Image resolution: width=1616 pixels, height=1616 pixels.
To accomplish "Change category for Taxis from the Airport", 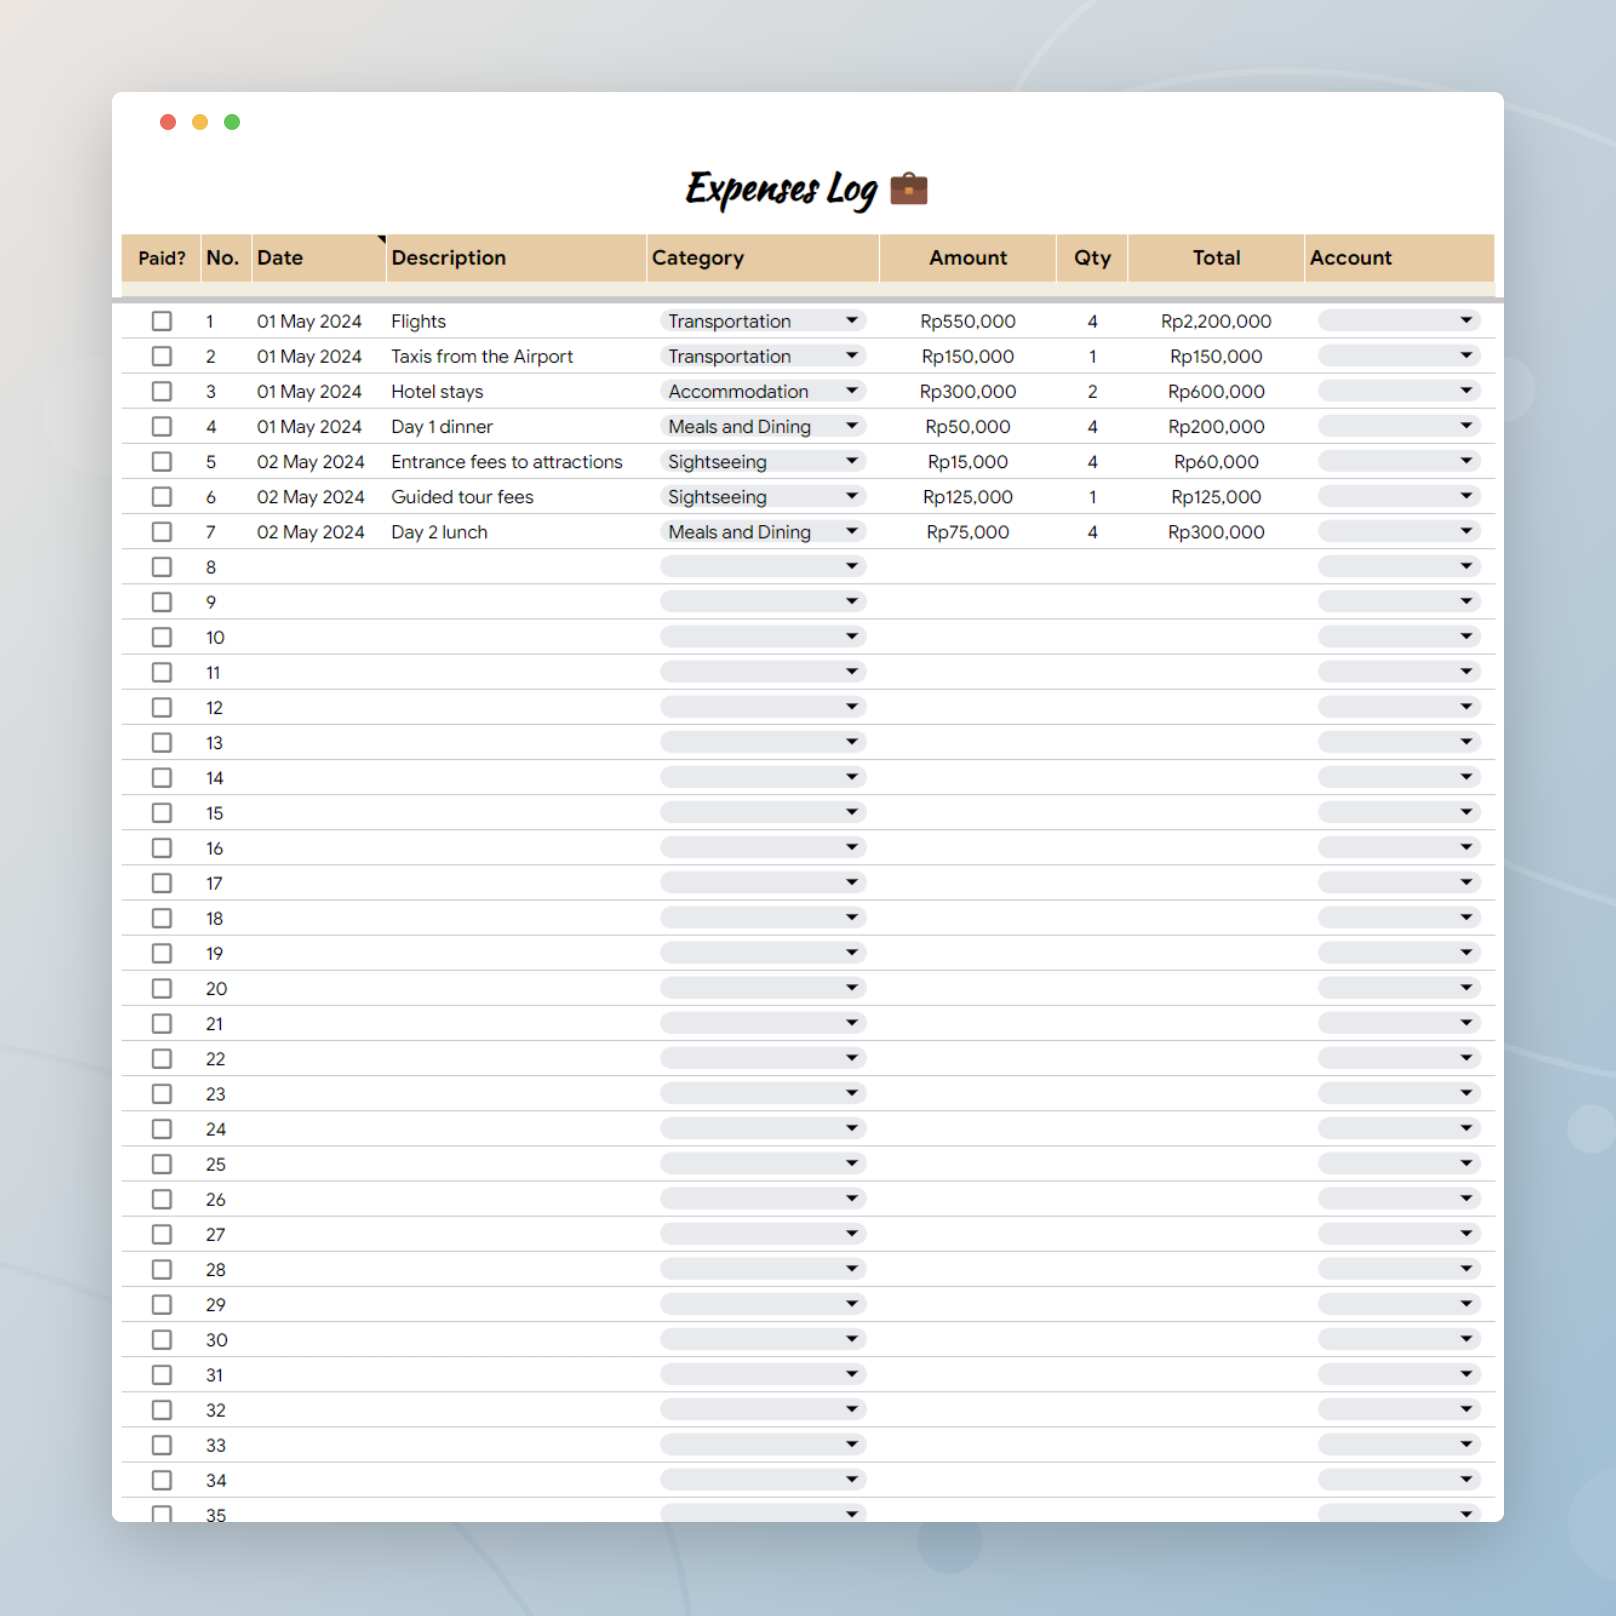I will (x=763, y=356).
